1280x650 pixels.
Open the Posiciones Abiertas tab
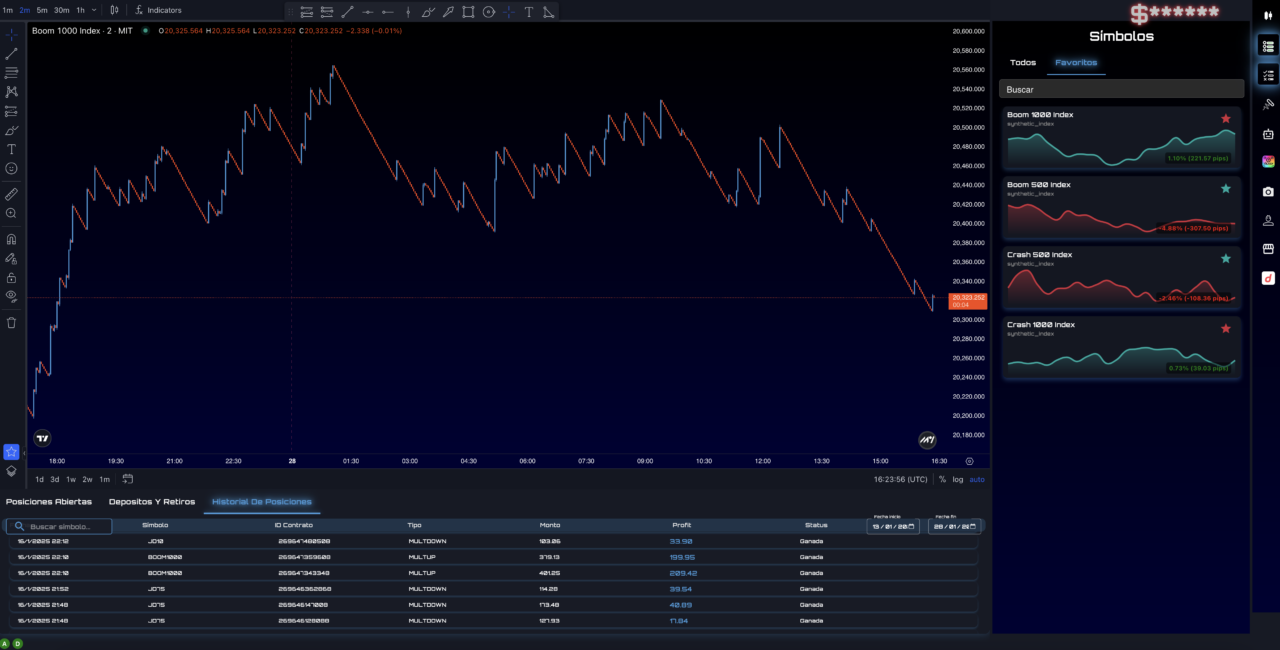coord(48,502)
